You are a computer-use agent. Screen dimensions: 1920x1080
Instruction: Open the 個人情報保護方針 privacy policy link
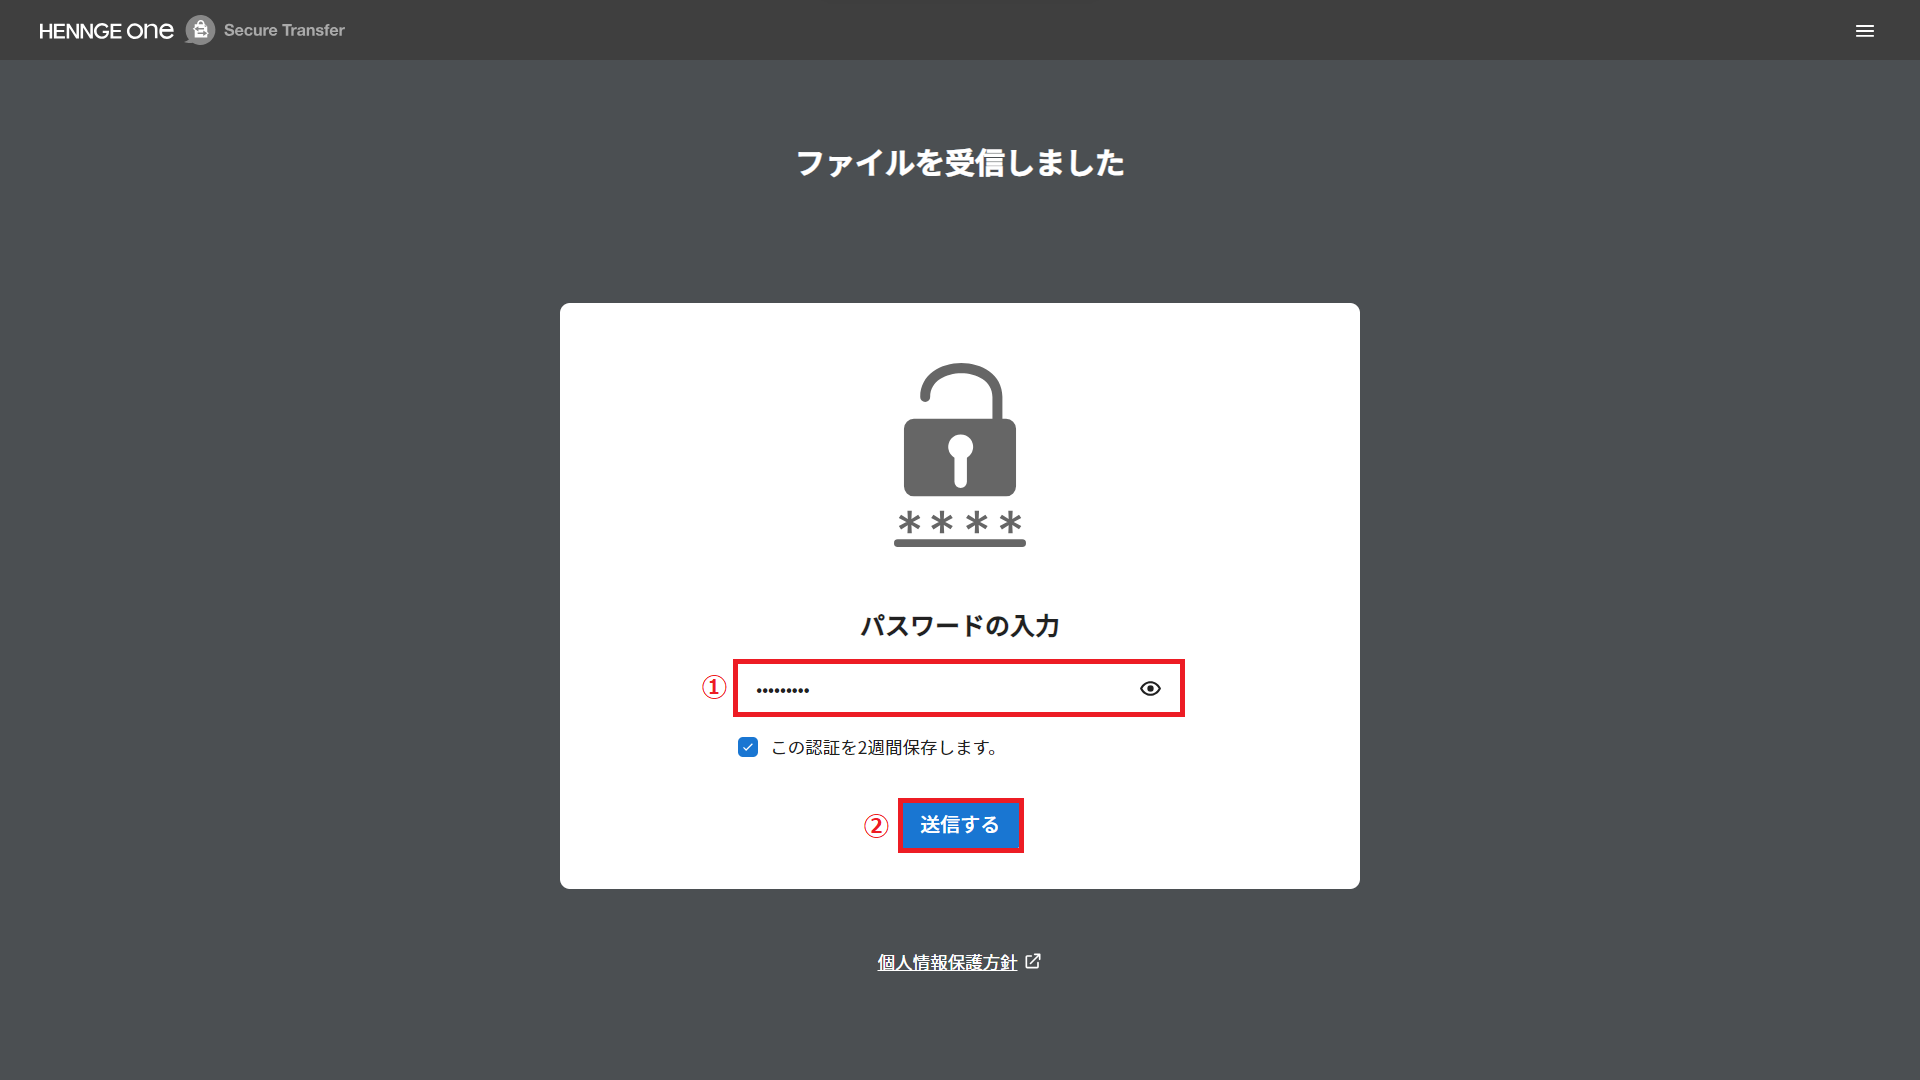[947, 962]
